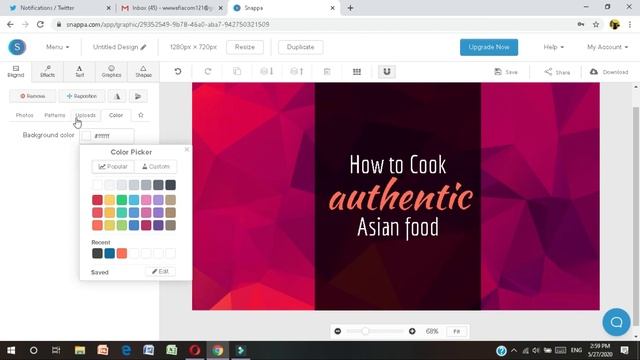Click the Remove background button
Screen dimensions: 640x360
tap(33, 96)
